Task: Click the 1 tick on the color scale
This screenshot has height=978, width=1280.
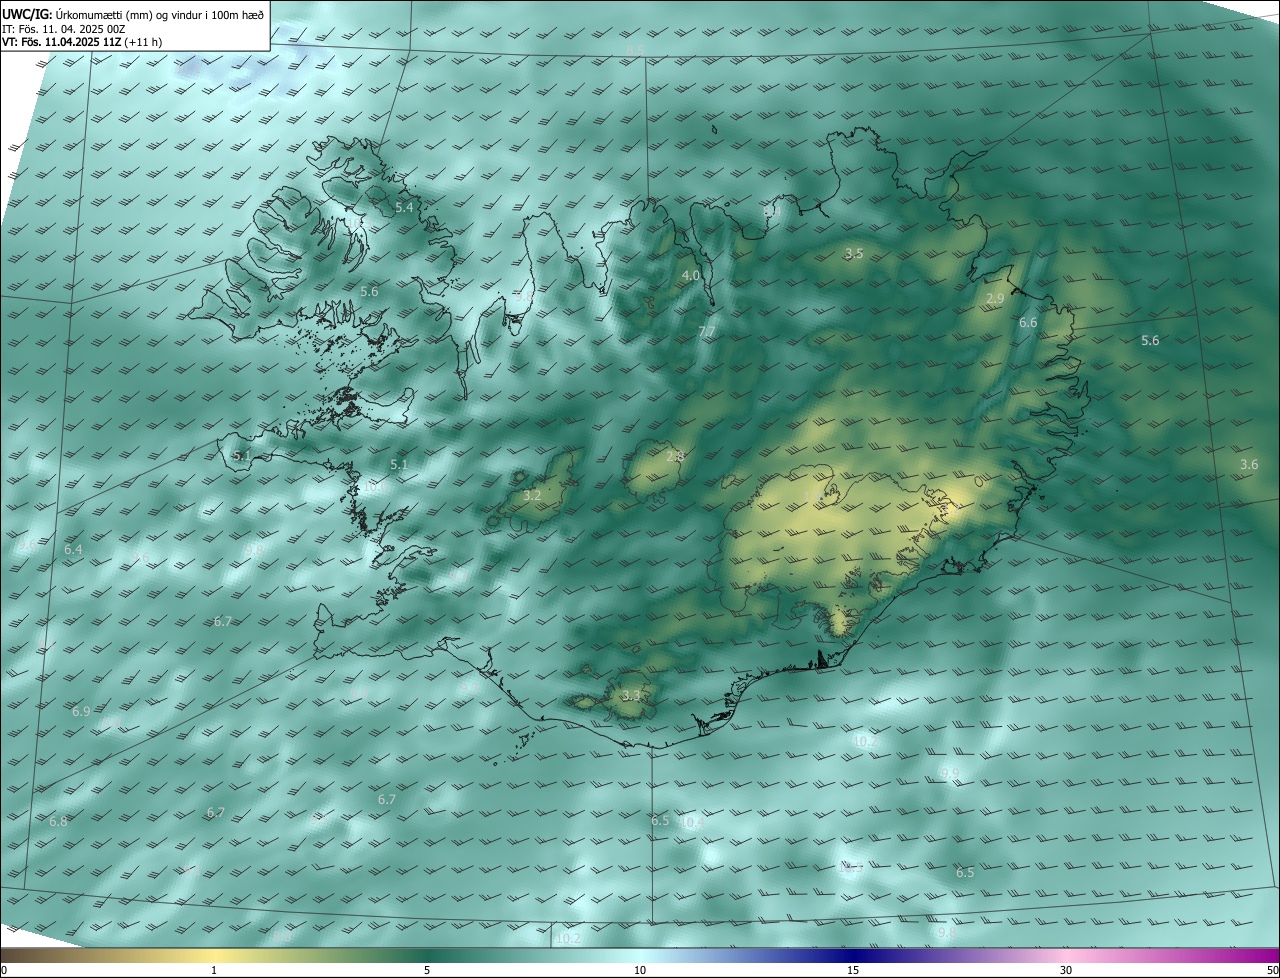Action: [x=214, y=970]
